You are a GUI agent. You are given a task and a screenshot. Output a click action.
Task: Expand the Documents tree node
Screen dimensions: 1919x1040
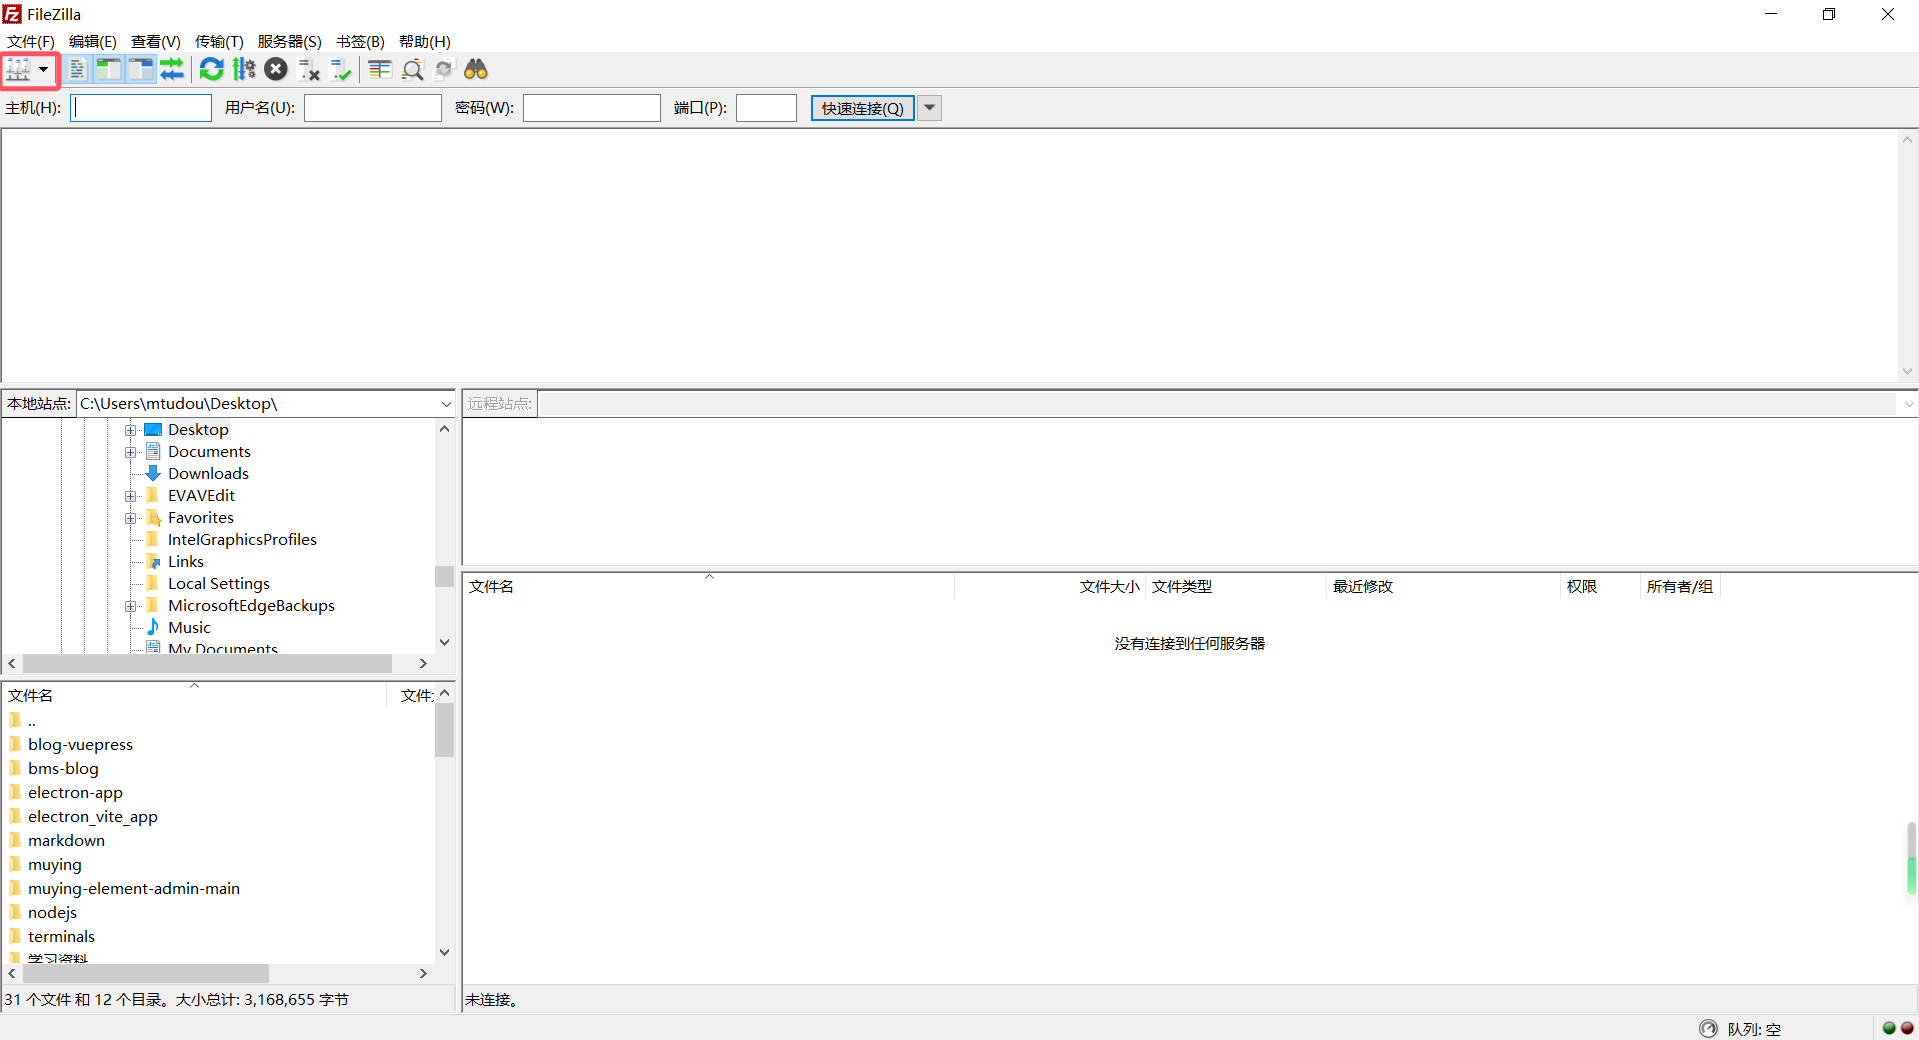tap(130, 452)
